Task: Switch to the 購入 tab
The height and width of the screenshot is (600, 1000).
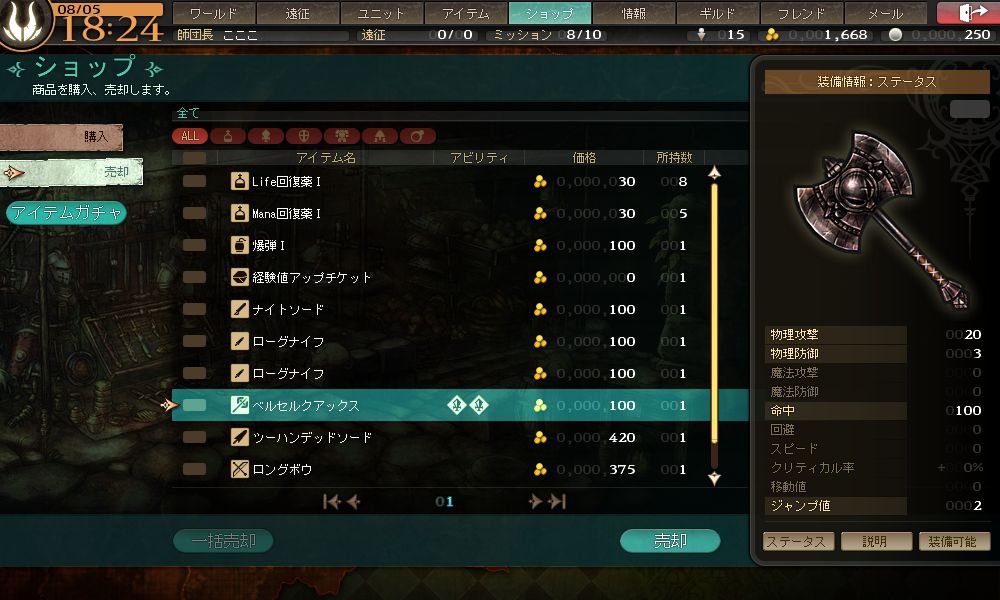Action: (x=61, y=136)
